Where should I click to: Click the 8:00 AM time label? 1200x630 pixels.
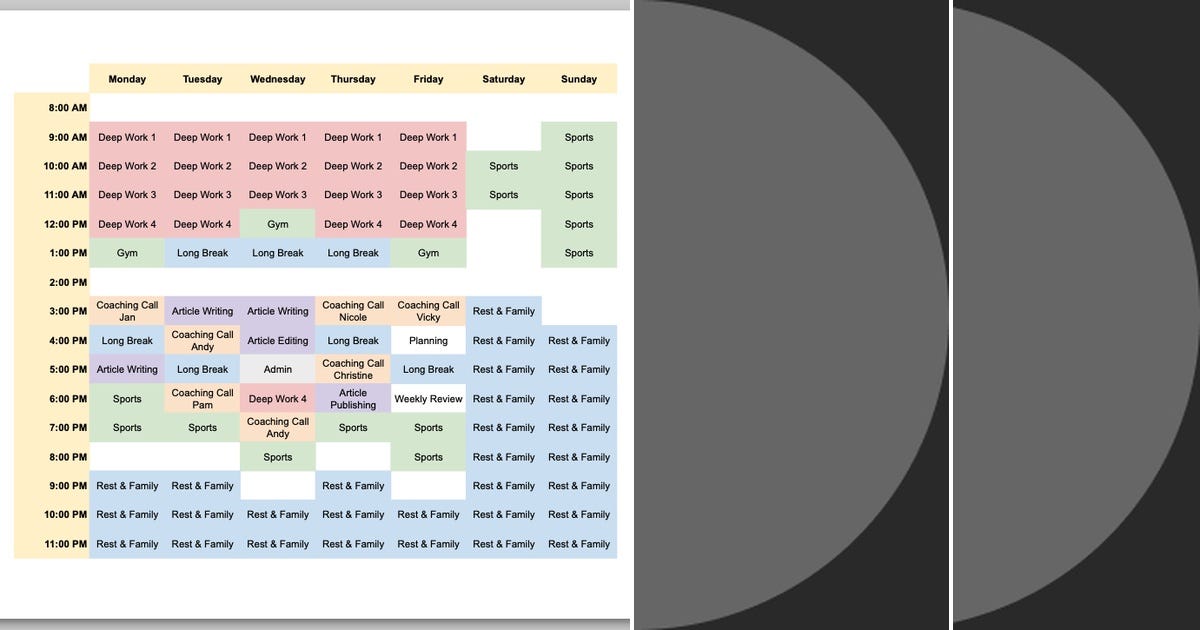(x=67, y=108)
